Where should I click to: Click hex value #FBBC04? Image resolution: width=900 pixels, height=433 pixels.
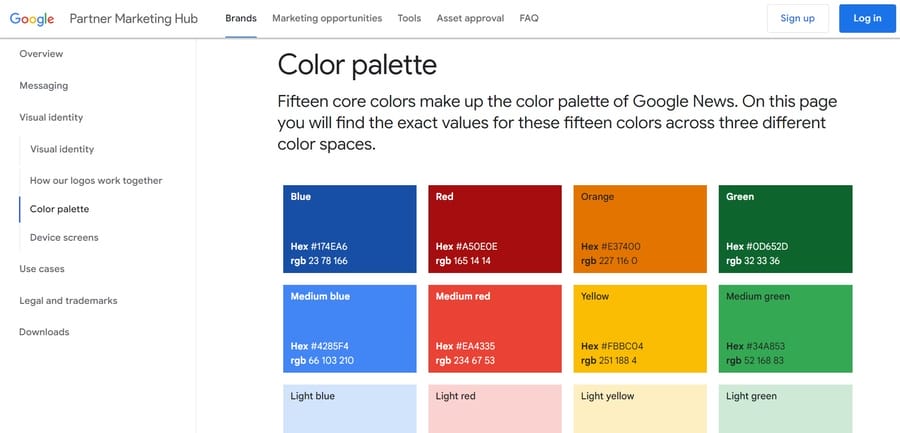(622, 346)
